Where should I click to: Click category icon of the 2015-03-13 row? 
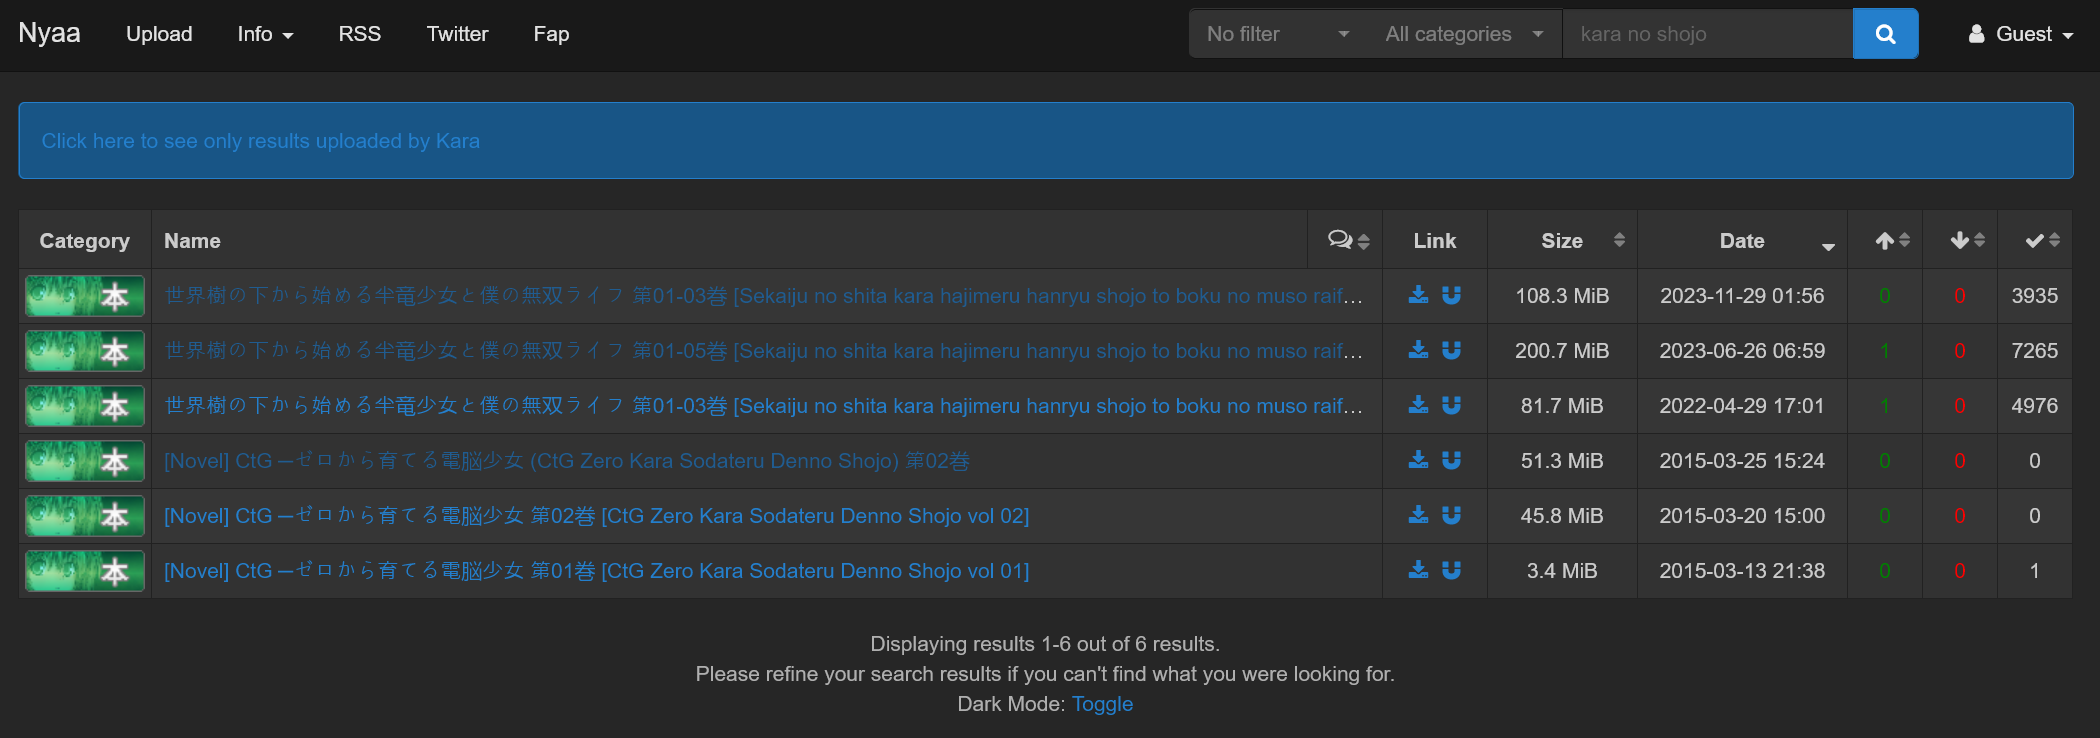tap(85, 571)
